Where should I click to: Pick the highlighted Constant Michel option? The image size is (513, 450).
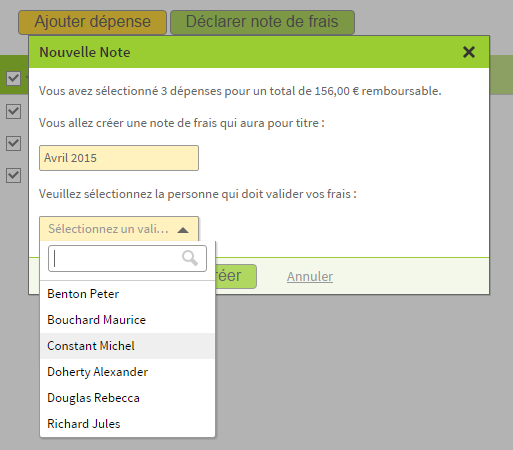pos(127,346)
